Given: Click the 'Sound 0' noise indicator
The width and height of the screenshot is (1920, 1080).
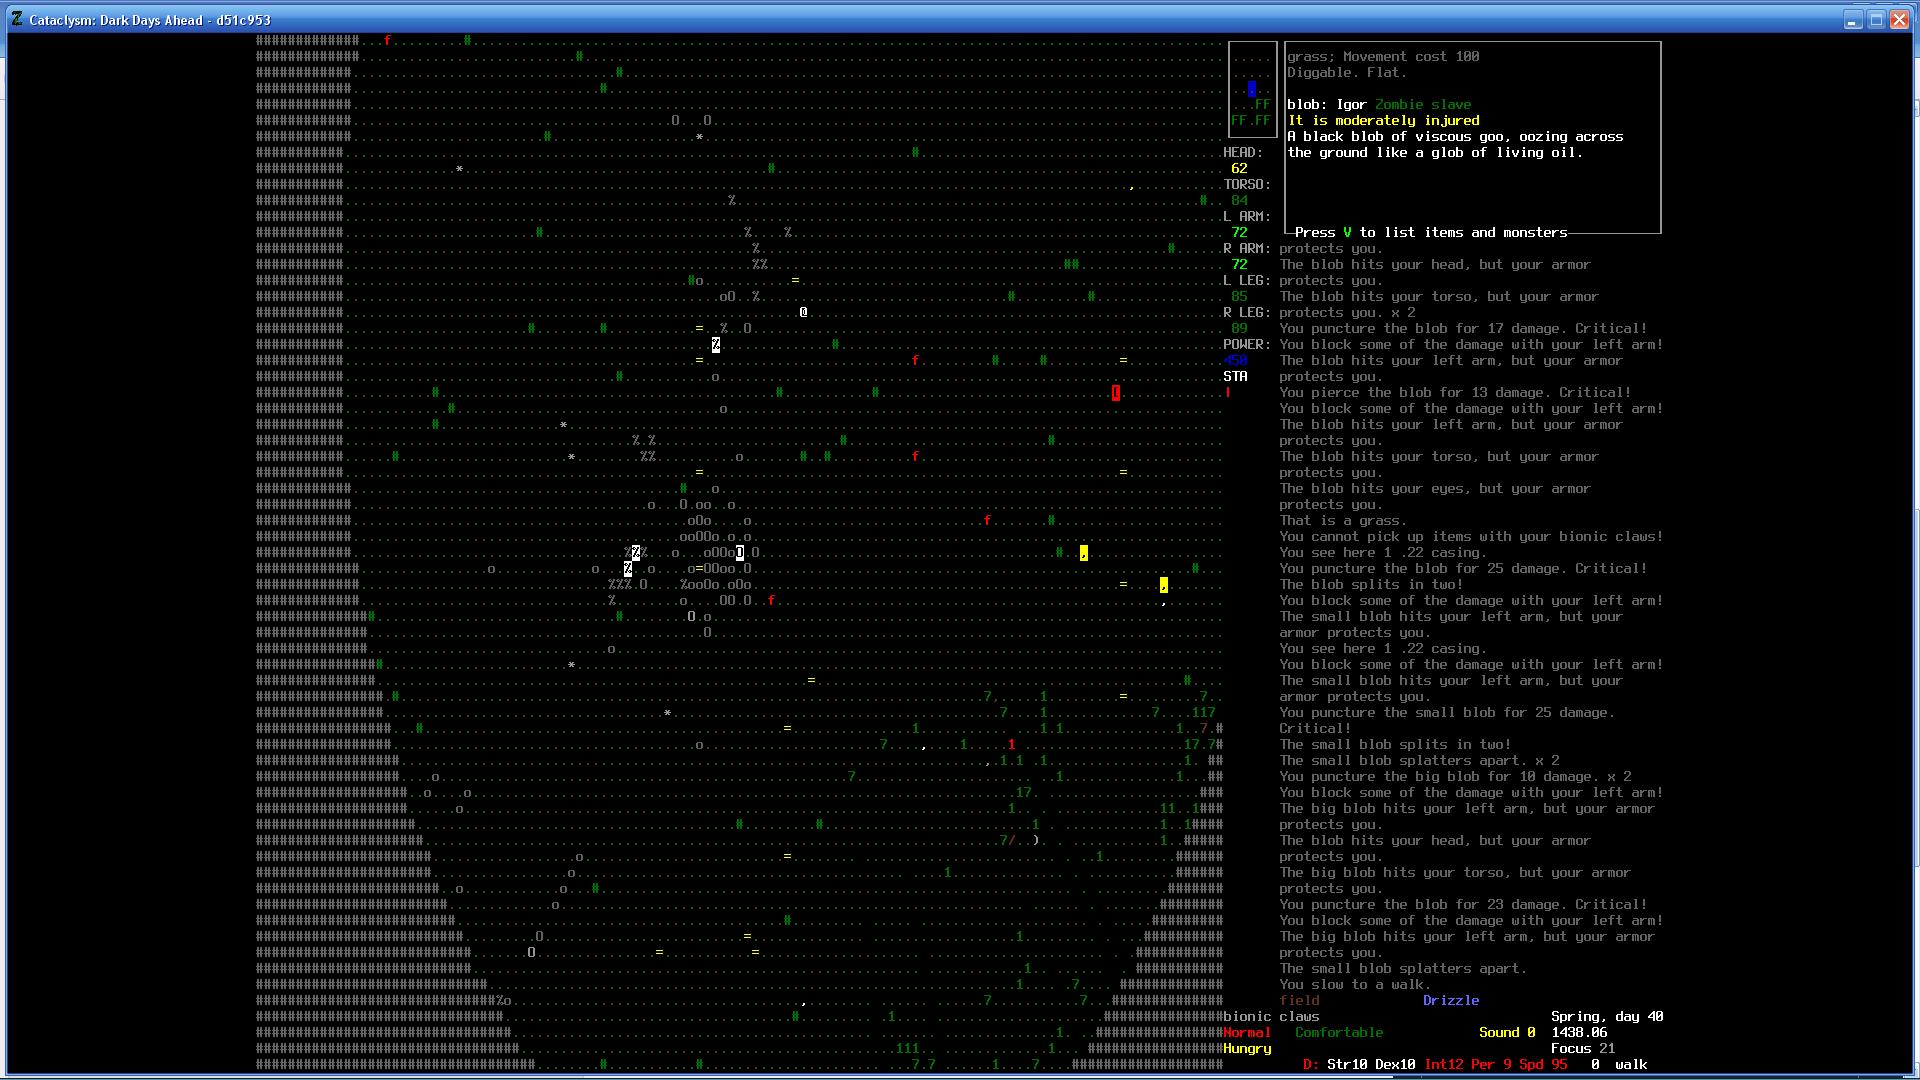Looking at the screenshot, I should (x=1506, y=1032).
